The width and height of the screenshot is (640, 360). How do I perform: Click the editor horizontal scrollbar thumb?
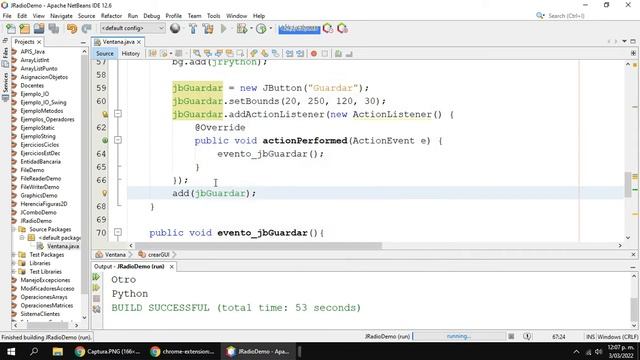258,246
